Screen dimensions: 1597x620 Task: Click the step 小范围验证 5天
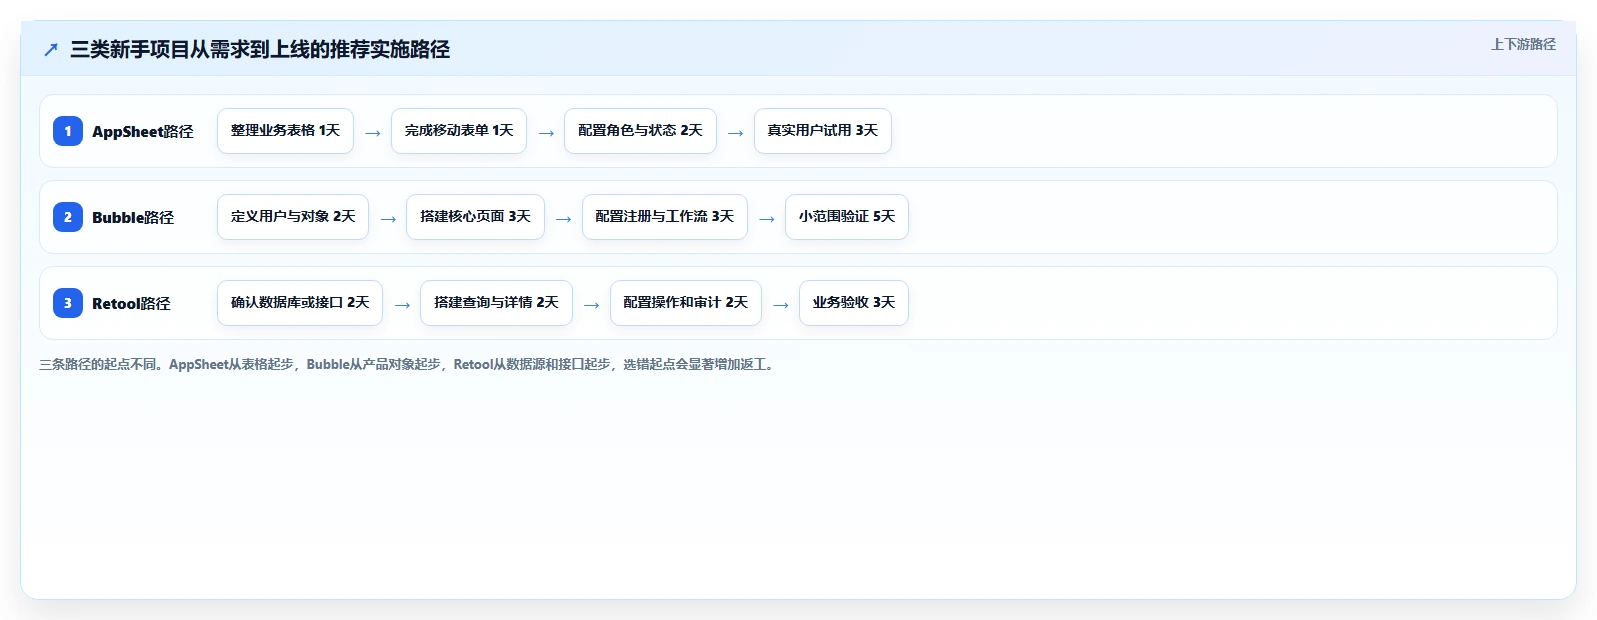(x=847, y=217)
